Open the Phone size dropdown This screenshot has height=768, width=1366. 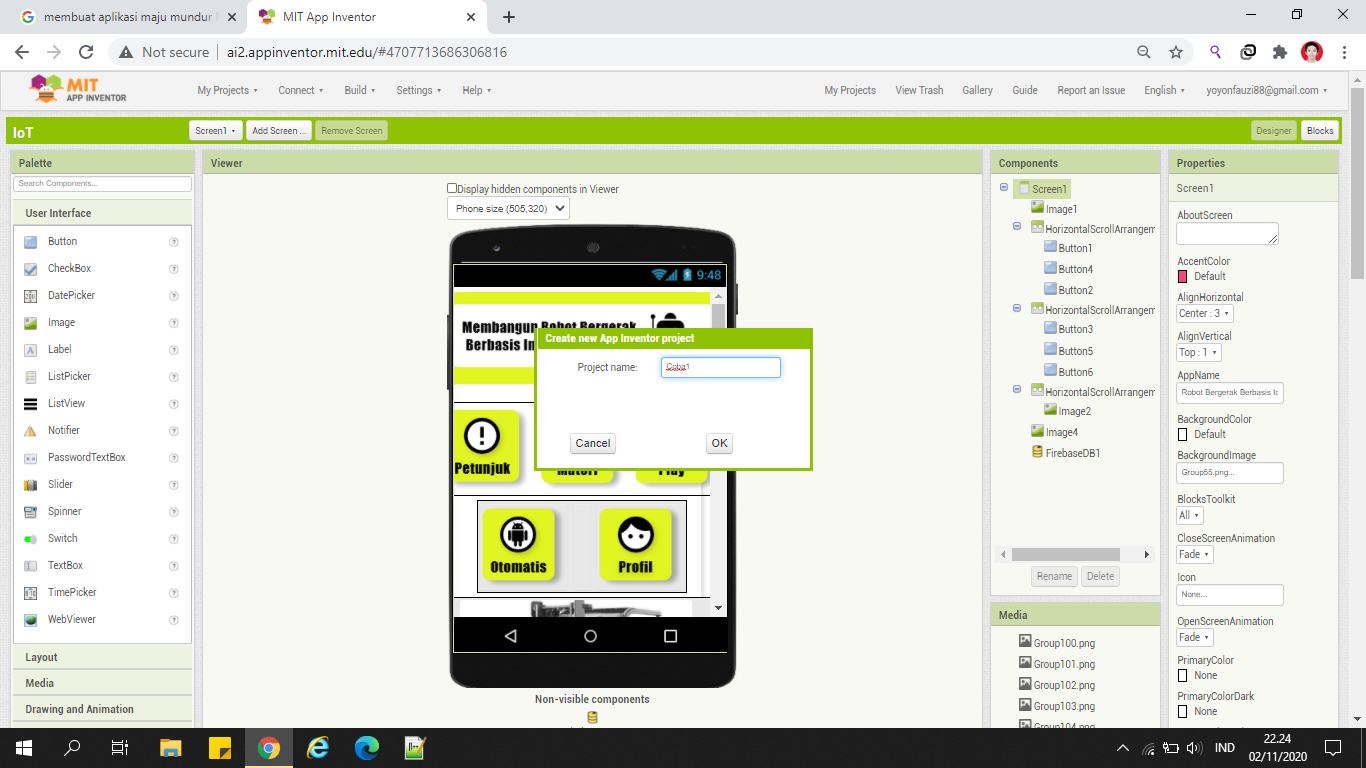click(x=508, y=209)
